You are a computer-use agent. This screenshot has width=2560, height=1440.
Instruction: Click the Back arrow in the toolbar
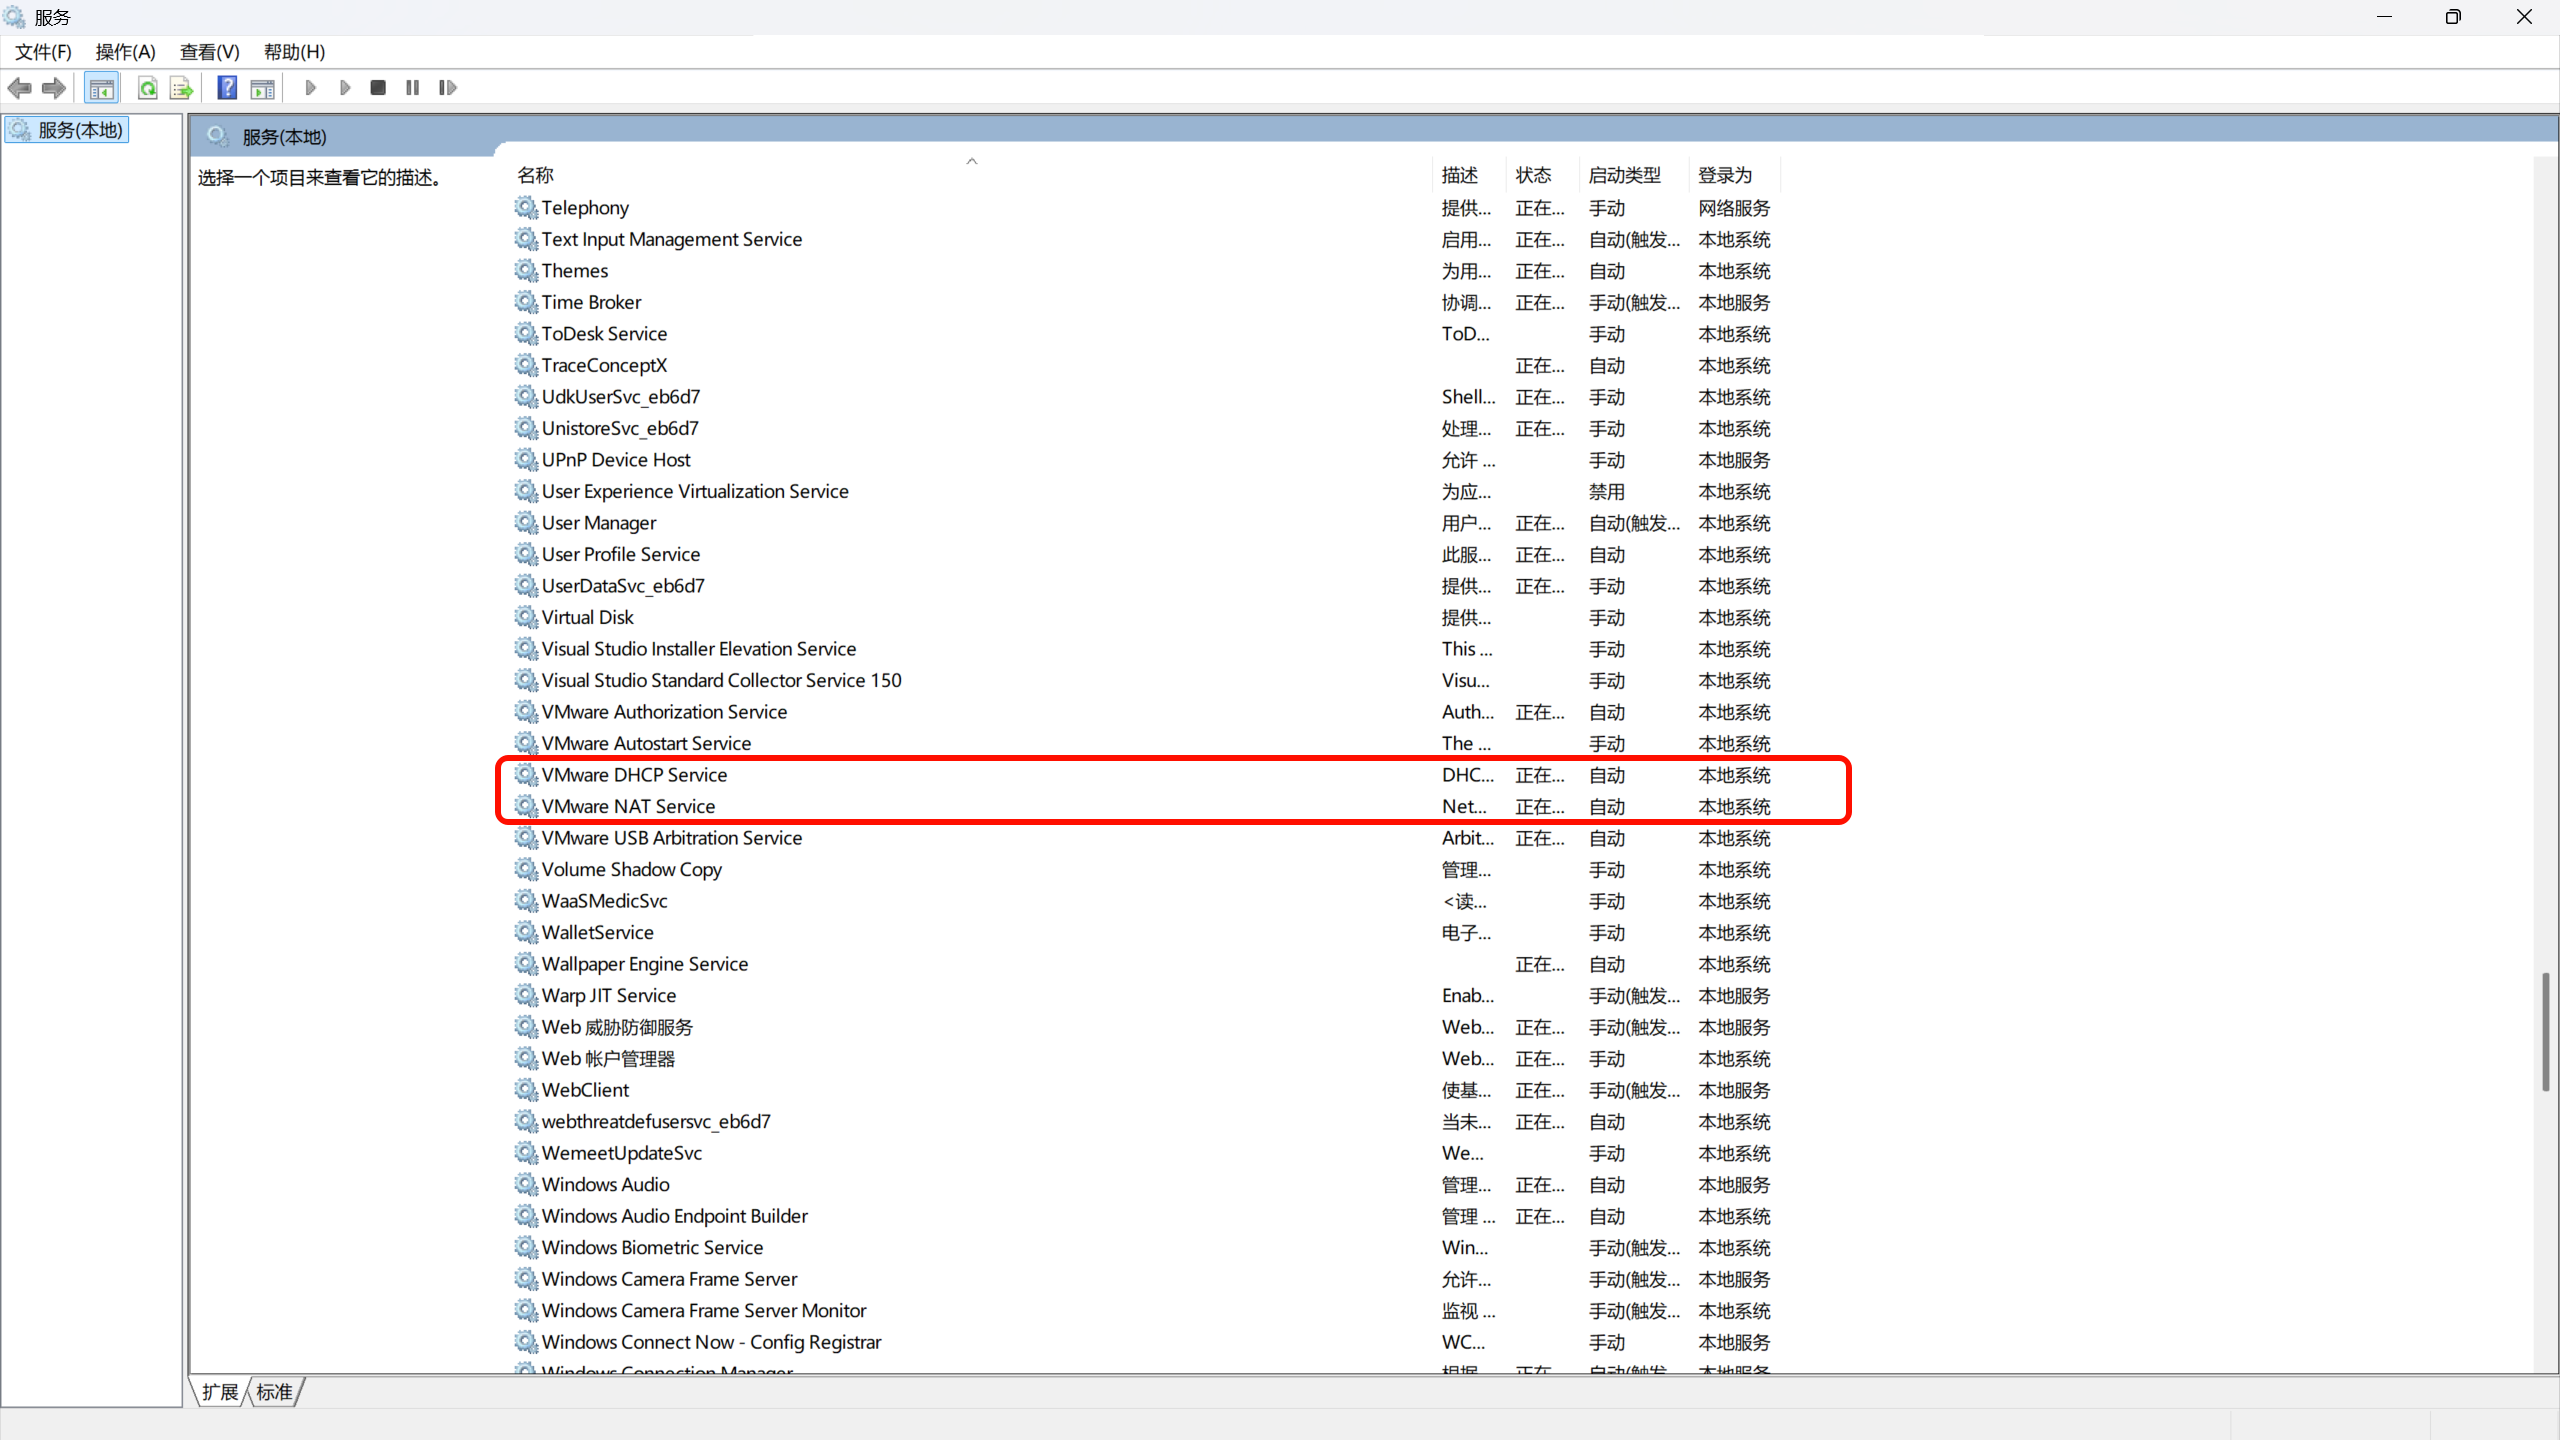(x=19, y=88)
